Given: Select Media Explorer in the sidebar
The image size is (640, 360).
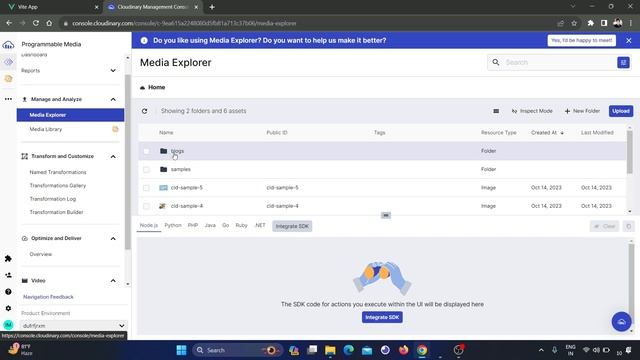Looking at the screenshot, I should (x=70, y=115).
